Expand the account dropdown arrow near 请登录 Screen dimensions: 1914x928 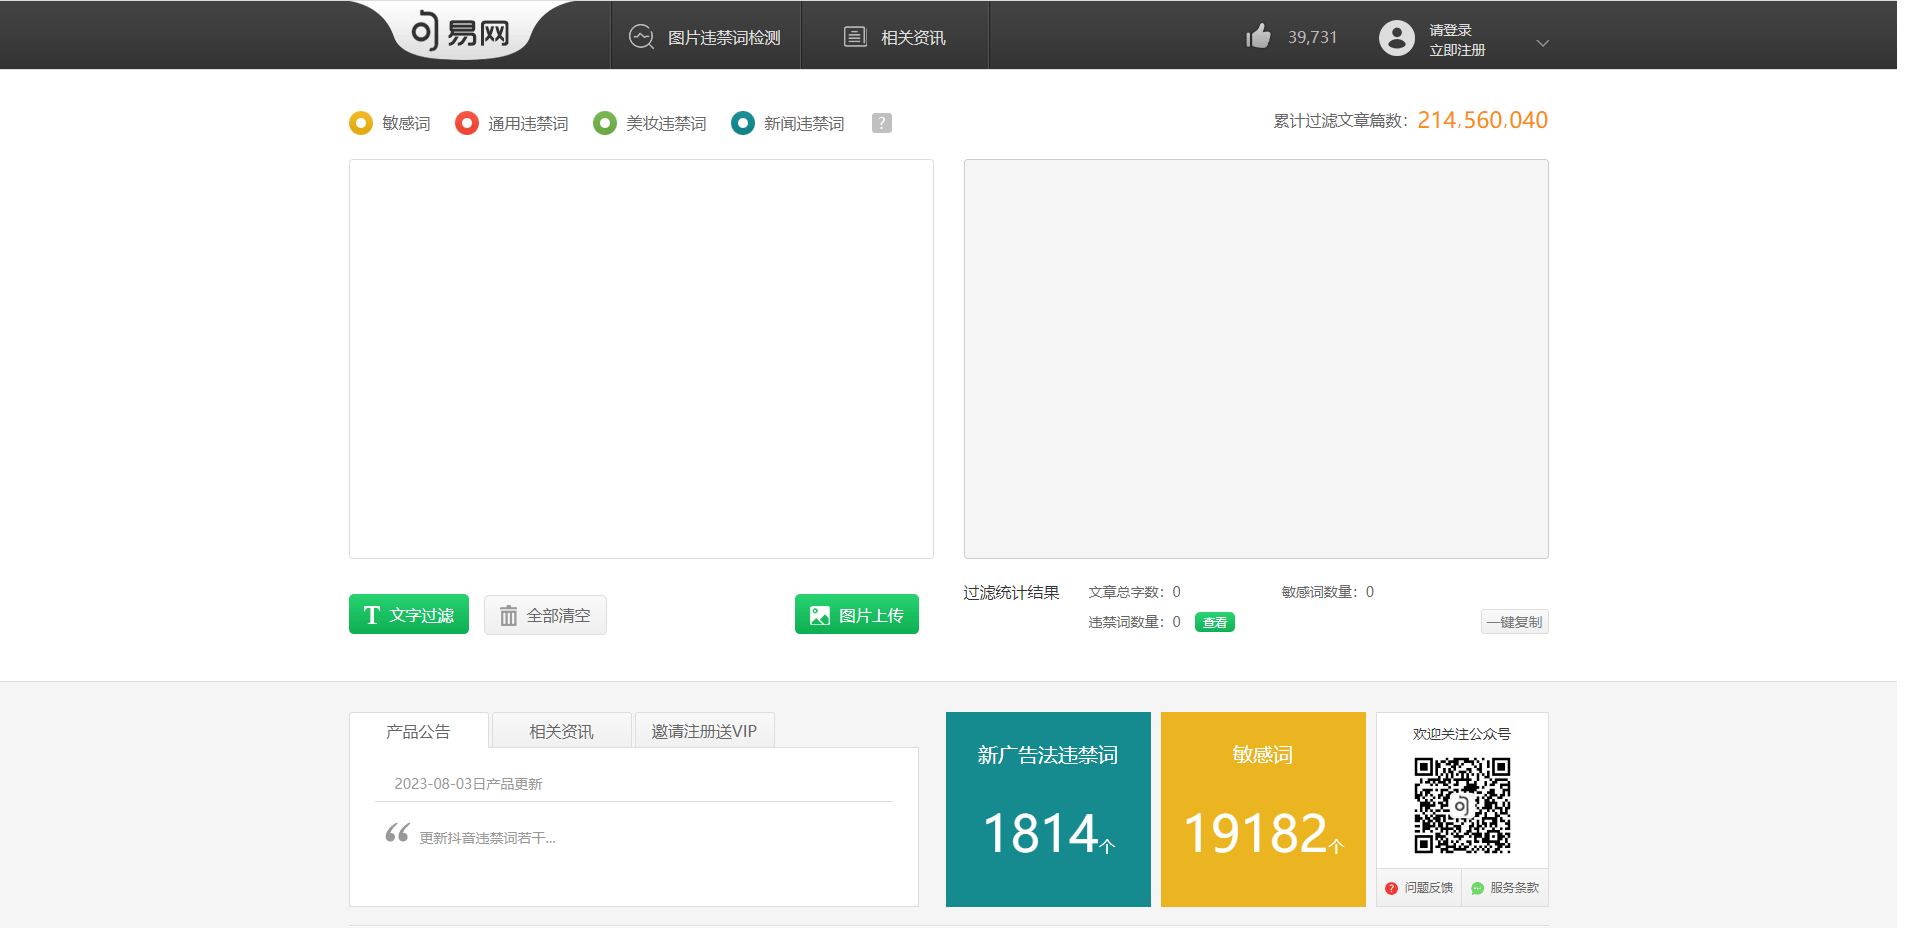1543,43
